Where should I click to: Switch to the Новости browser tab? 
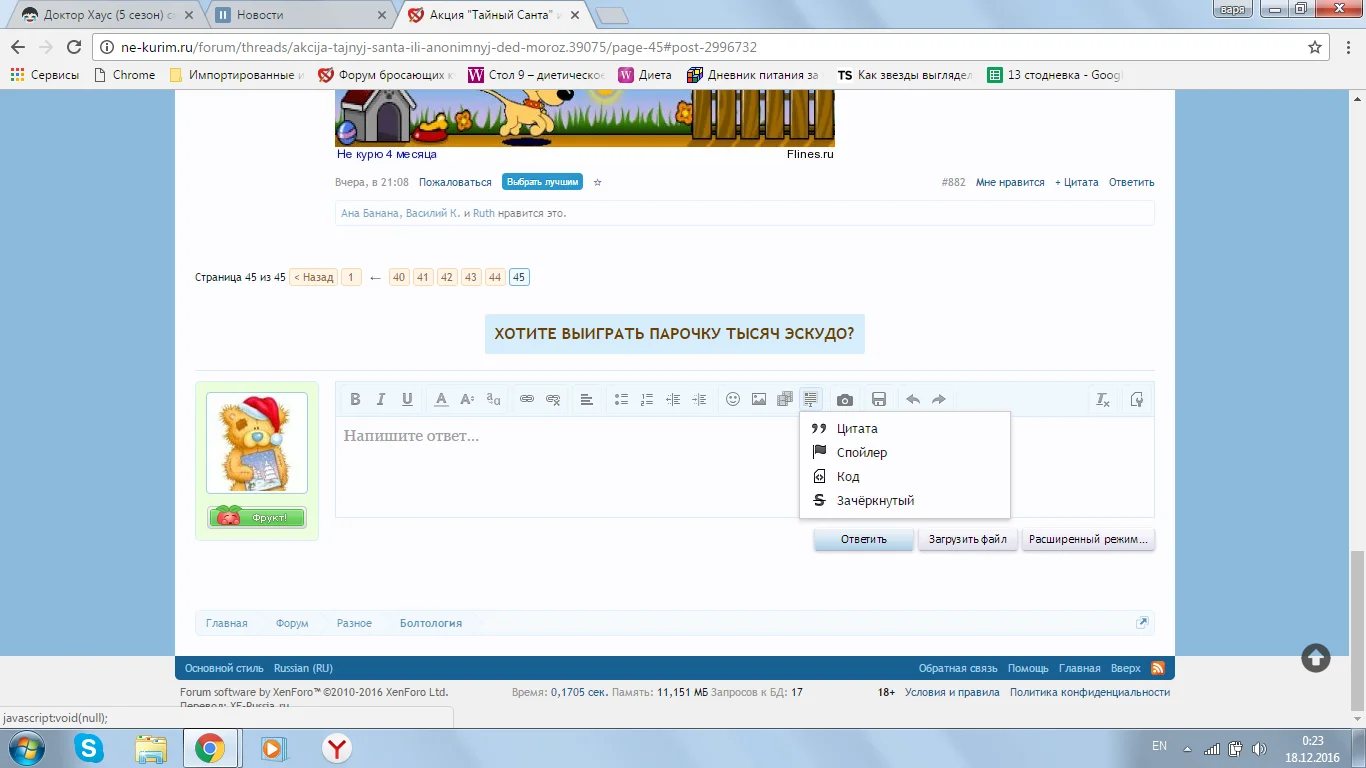tap(300, 15)
